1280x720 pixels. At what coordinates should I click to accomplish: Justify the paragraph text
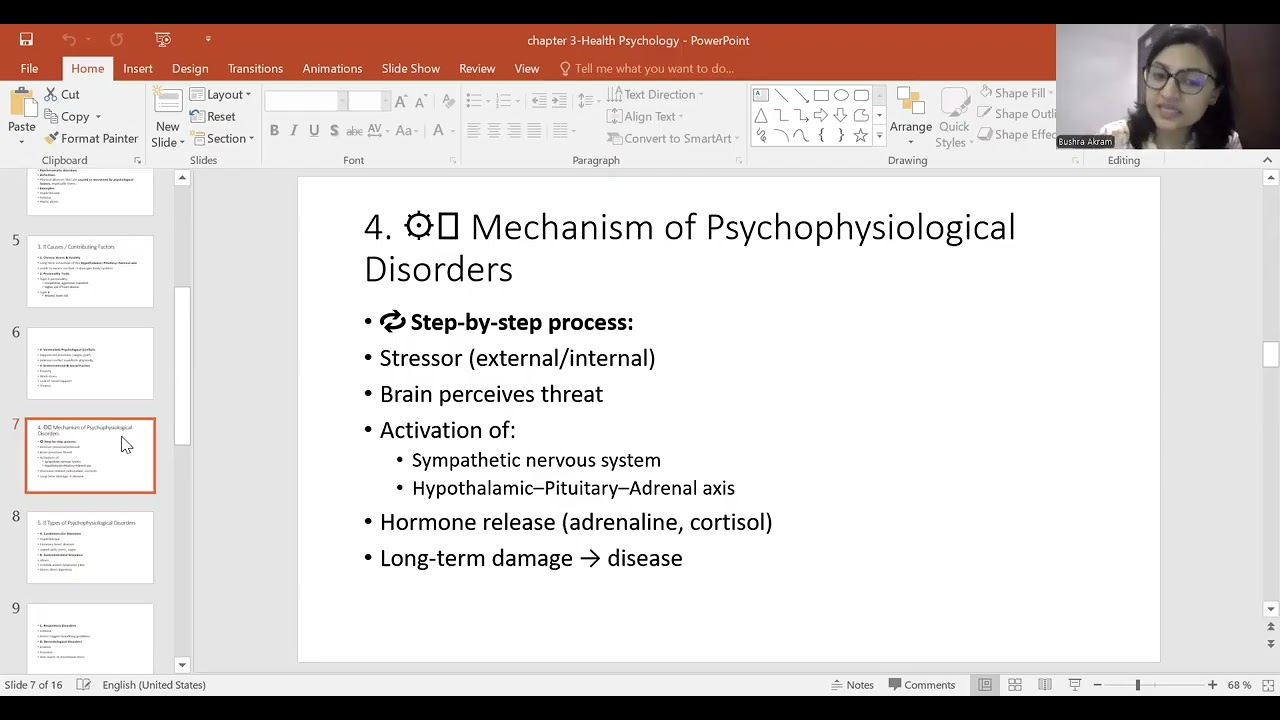pos(534,131)
